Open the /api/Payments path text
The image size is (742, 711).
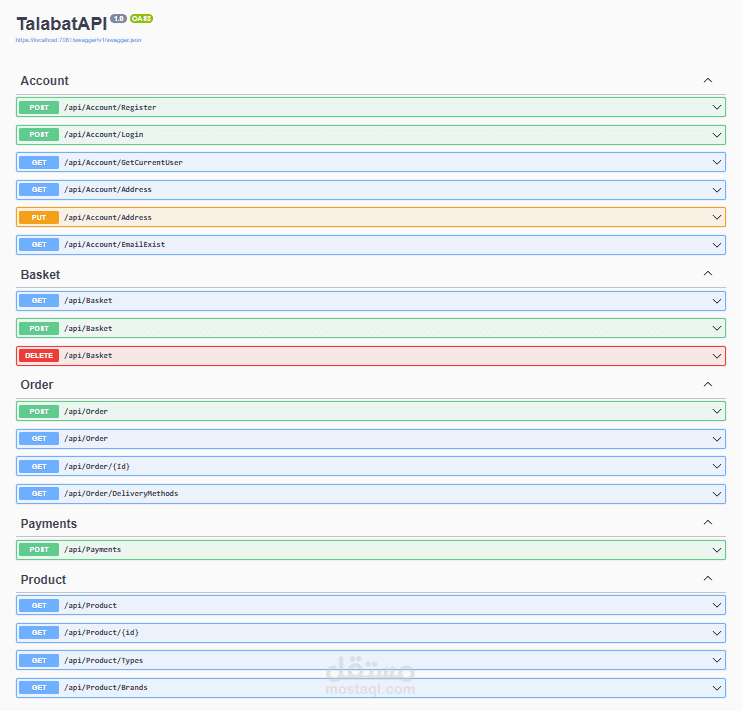pyautogui.click(x=93, y=550)
